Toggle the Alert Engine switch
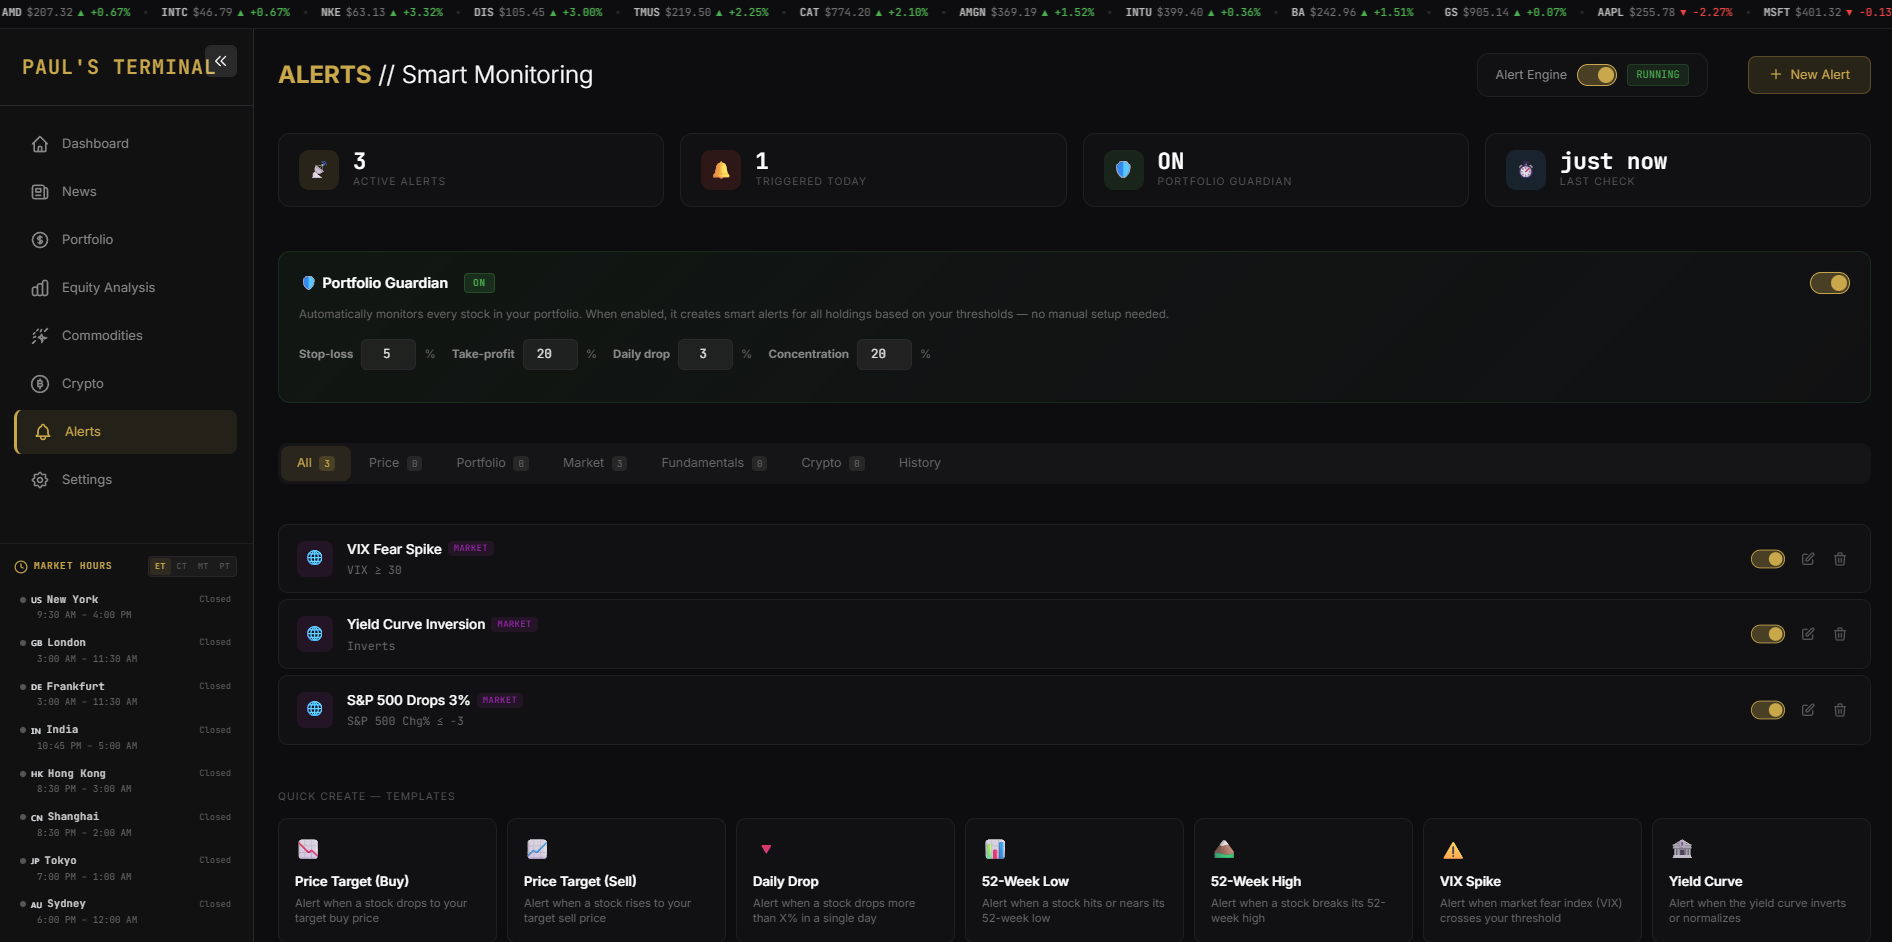The height and width of the screenshot is (942, 1892). pyautogui.click(x=1595, y=74)
